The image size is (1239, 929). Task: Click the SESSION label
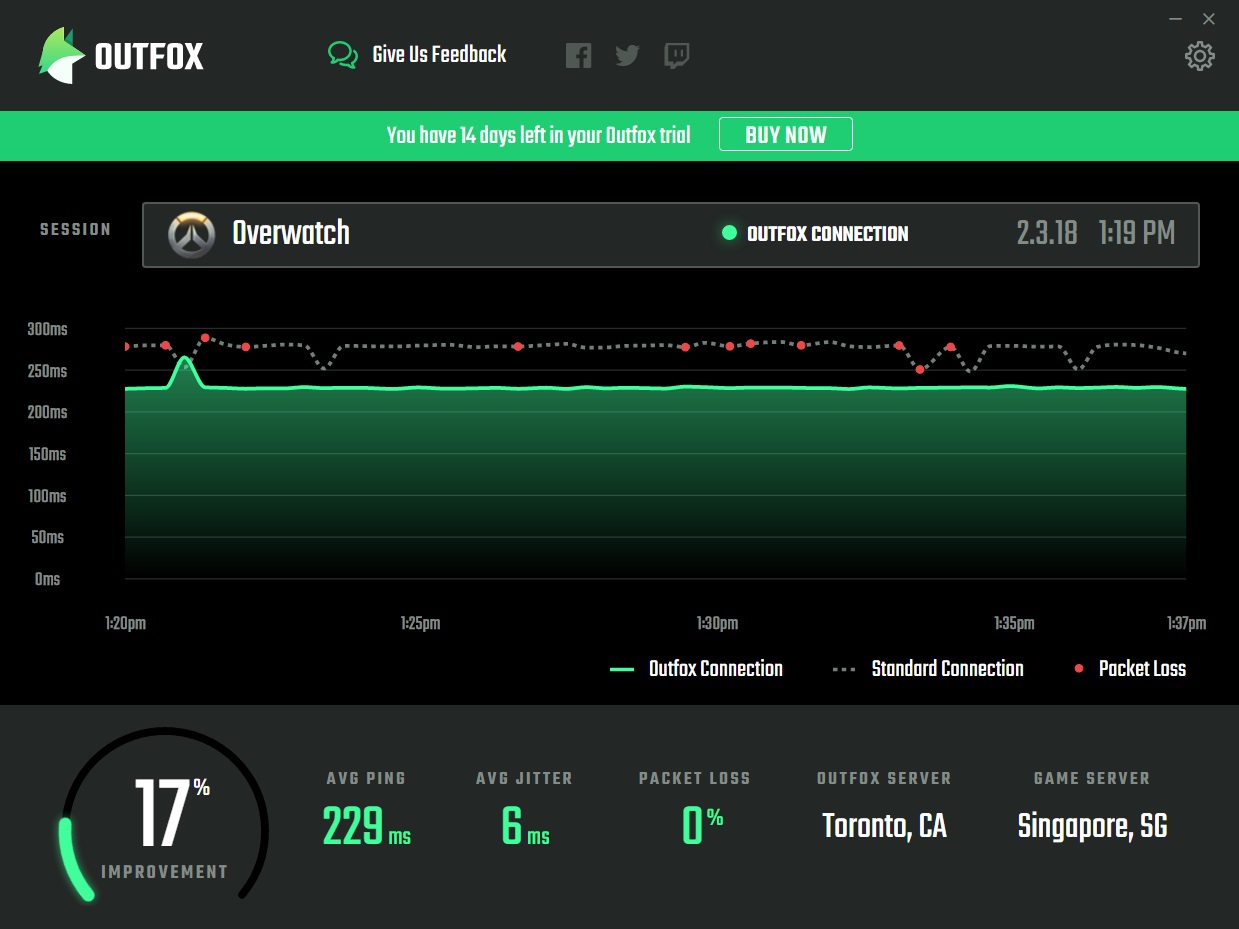pyautogui.click(x=76, y=230)
